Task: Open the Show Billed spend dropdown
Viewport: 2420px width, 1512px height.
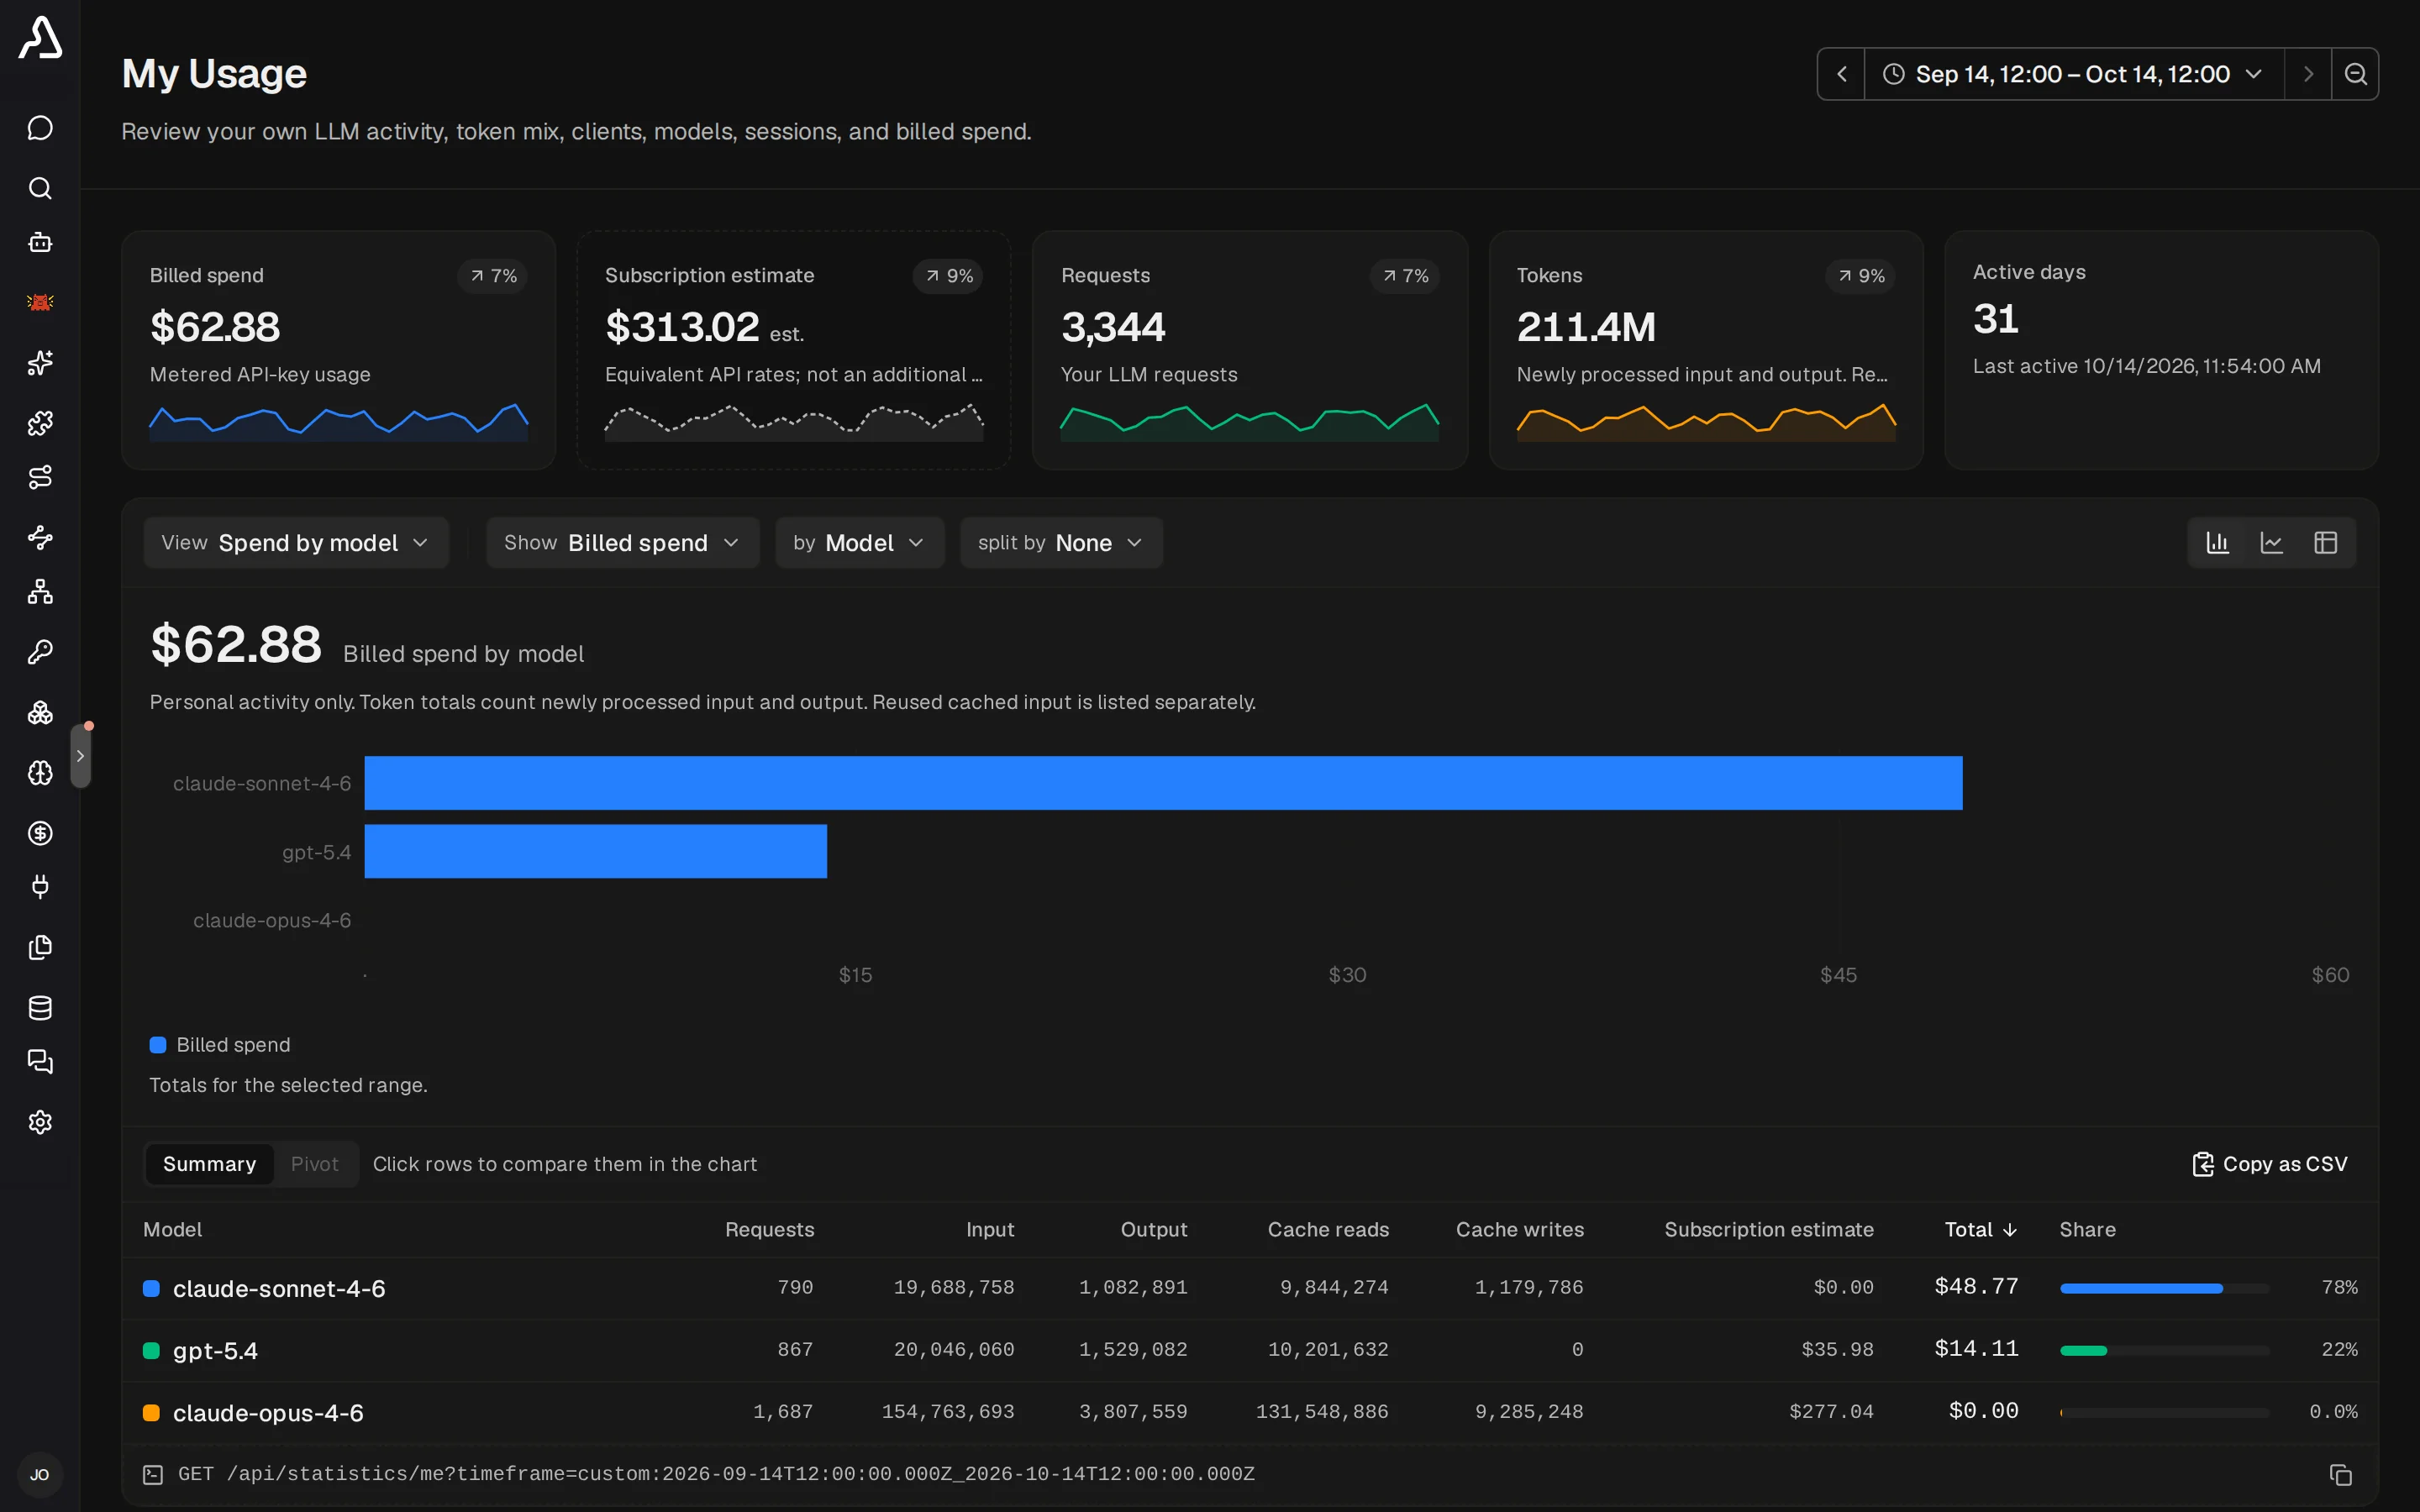Action: [x=623, y=543]
